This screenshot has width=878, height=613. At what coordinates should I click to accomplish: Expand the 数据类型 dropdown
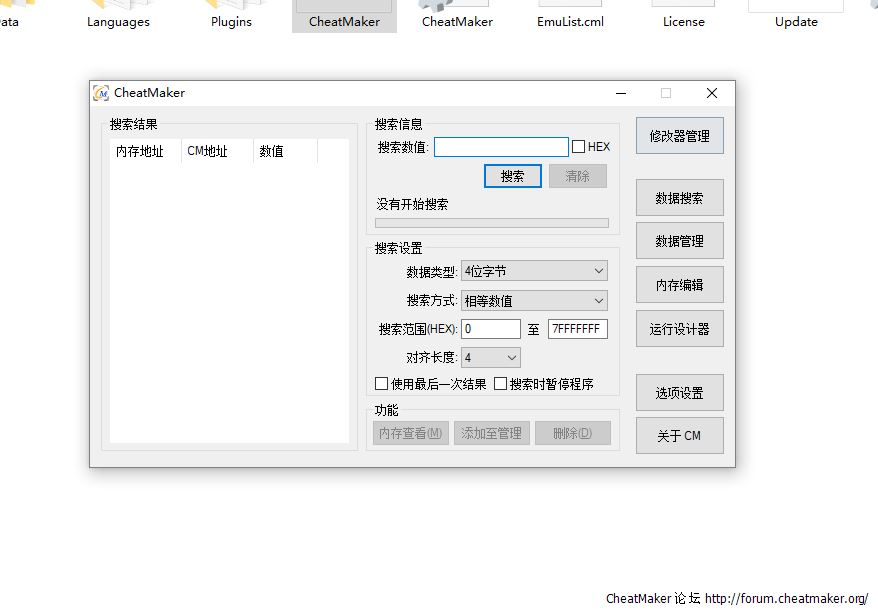(534, 271)
